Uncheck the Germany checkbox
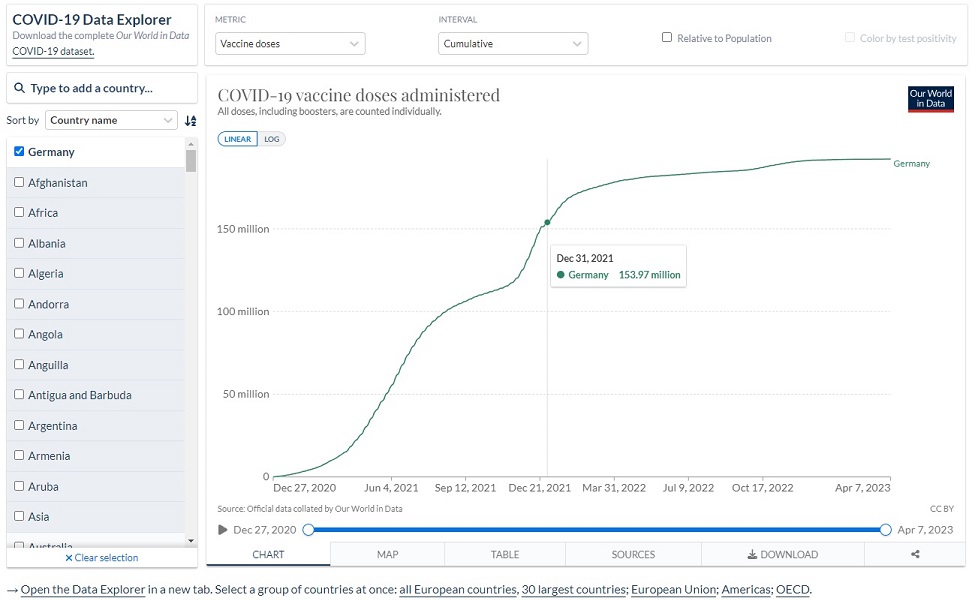This screenshot has height=601, width=975. [19, 152]
